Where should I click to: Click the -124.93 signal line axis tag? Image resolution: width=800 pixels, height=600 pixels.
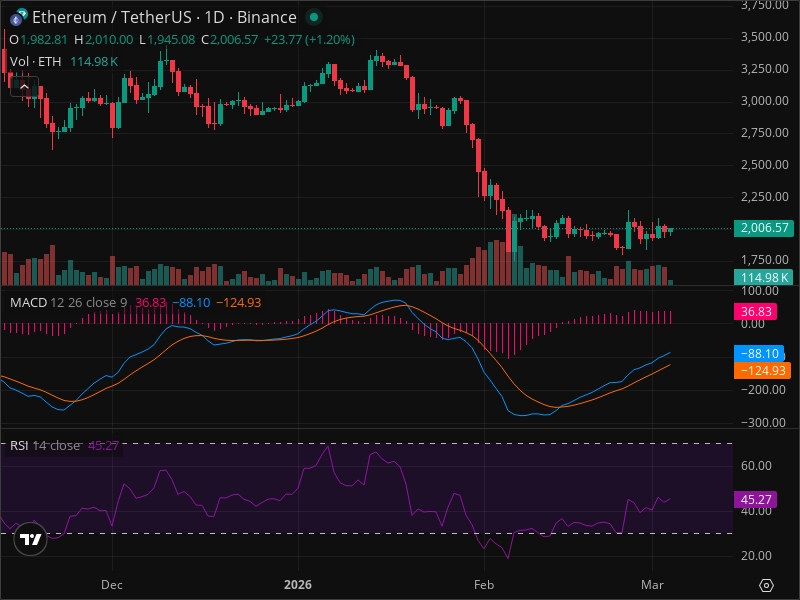762,370
